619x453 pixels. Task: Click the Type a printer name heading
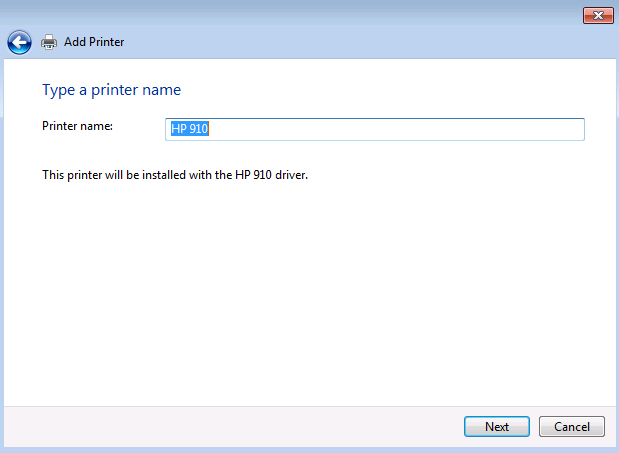point(111,90)
